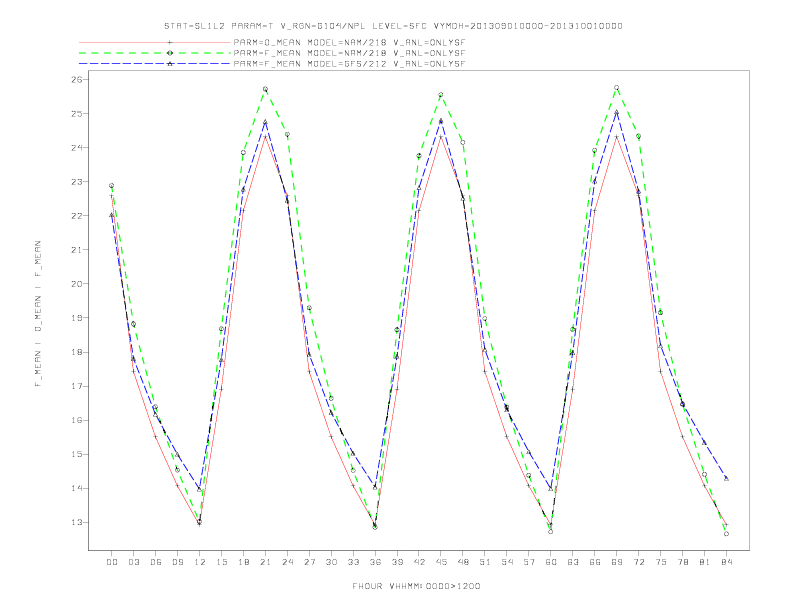This screenshot has height=612, width=792.
Task: Click x-axis forecast hour label 45
Action: tap(441, 562)
